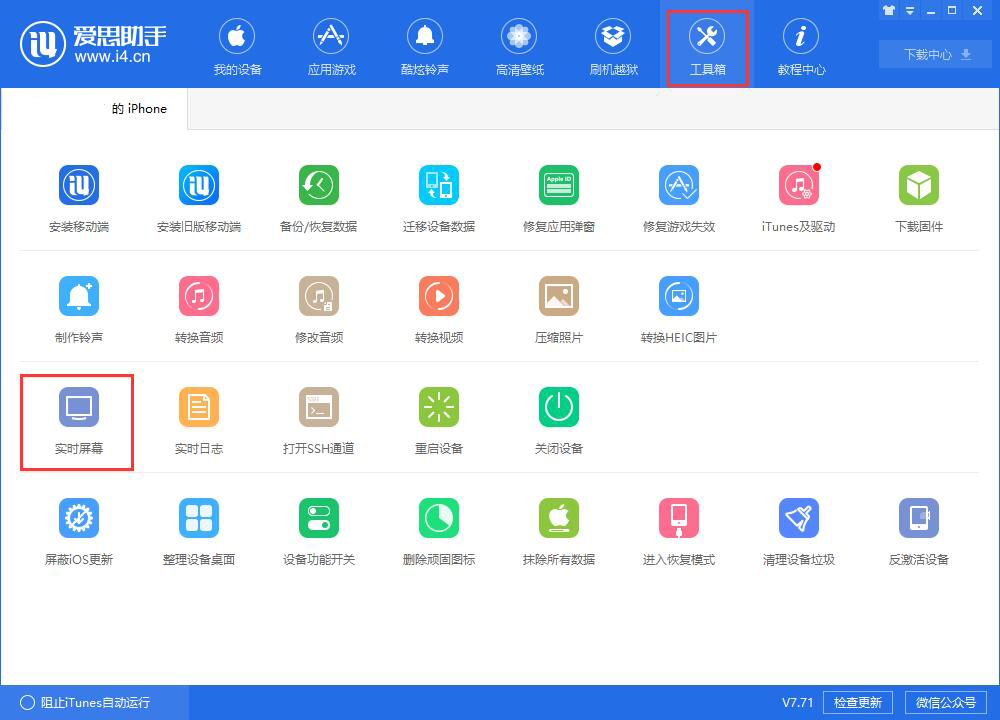
Task: Click the 检查更新 check updates button
Action: click(858, 702)
